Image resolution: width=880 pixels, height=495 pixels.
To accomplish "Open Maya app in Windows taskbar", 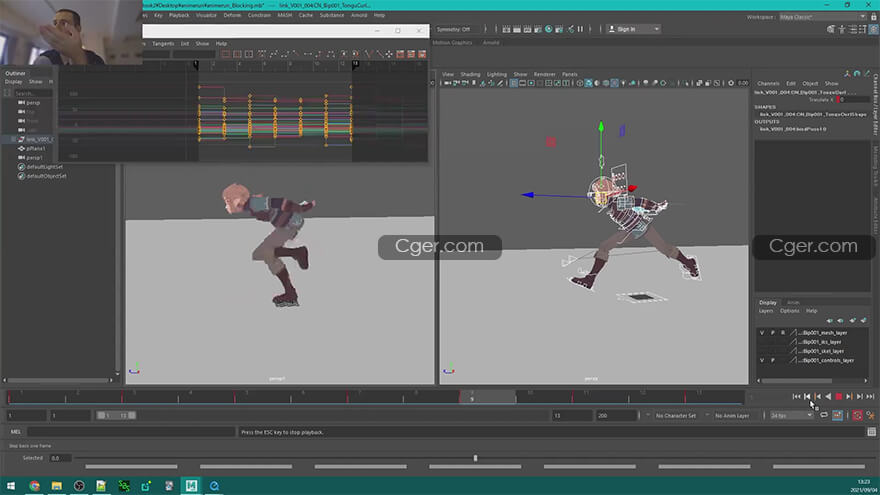I will point(191,485).
